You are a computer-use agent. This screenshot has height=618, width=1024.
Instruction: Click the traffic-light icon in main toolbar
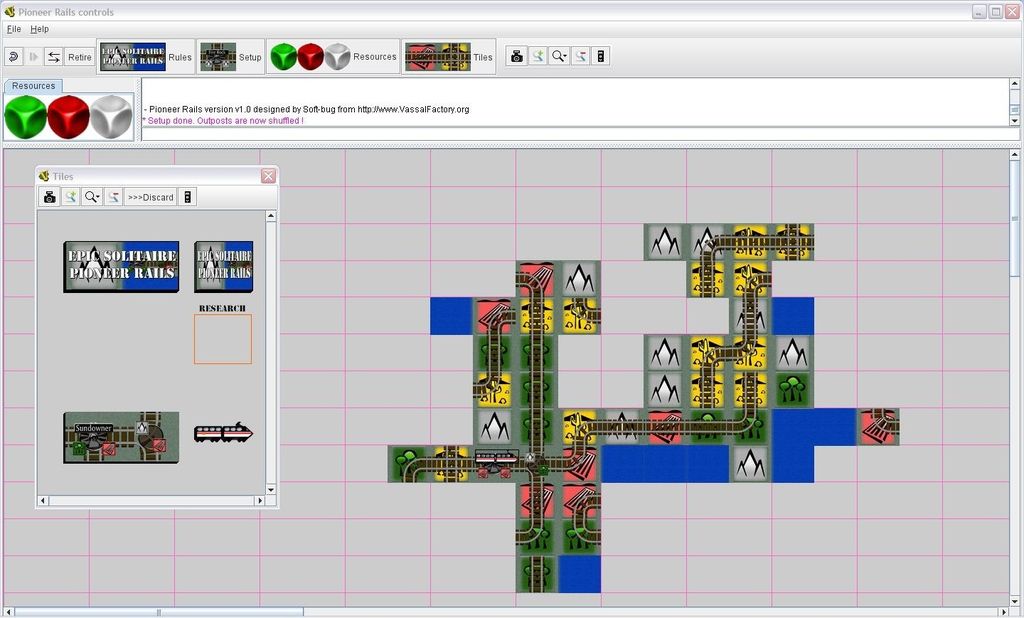pyautogui.click(x=601, y=56)
